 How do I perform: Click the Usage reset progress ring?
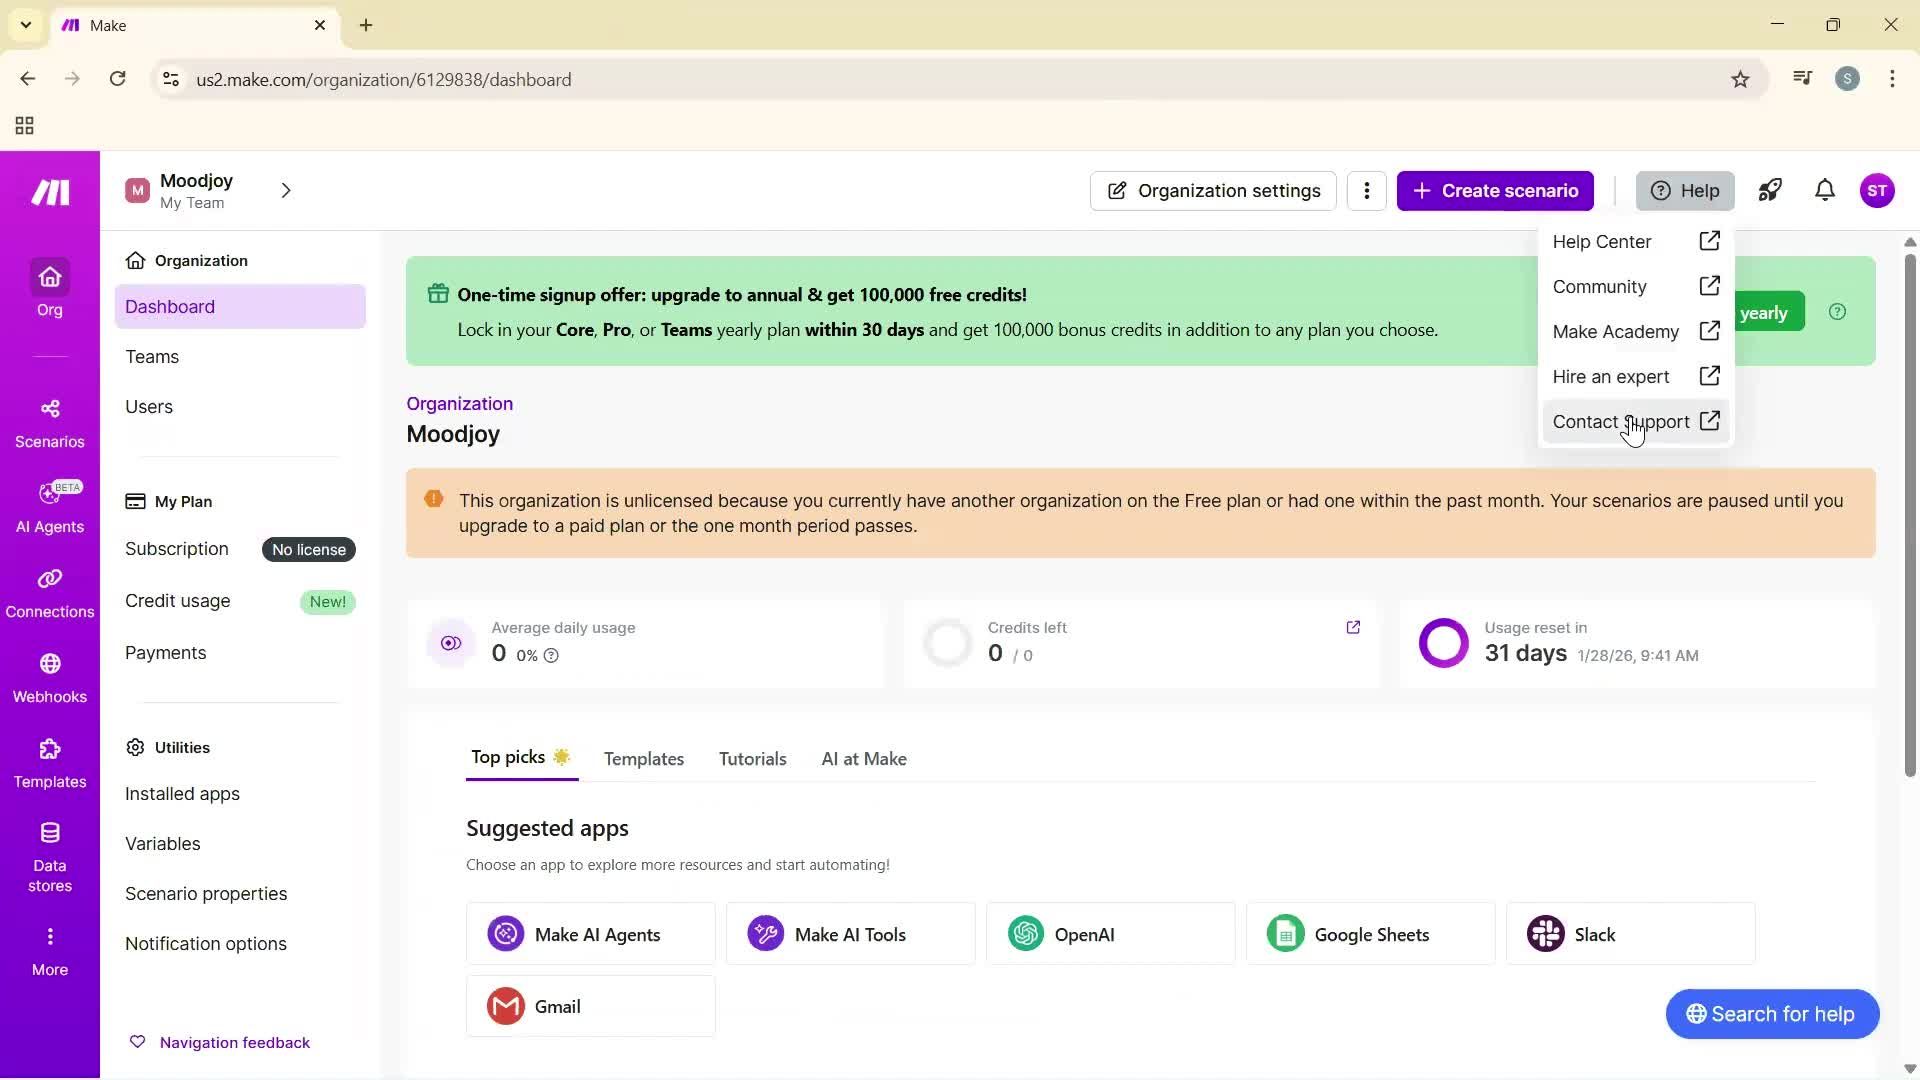click(1443, 643)
